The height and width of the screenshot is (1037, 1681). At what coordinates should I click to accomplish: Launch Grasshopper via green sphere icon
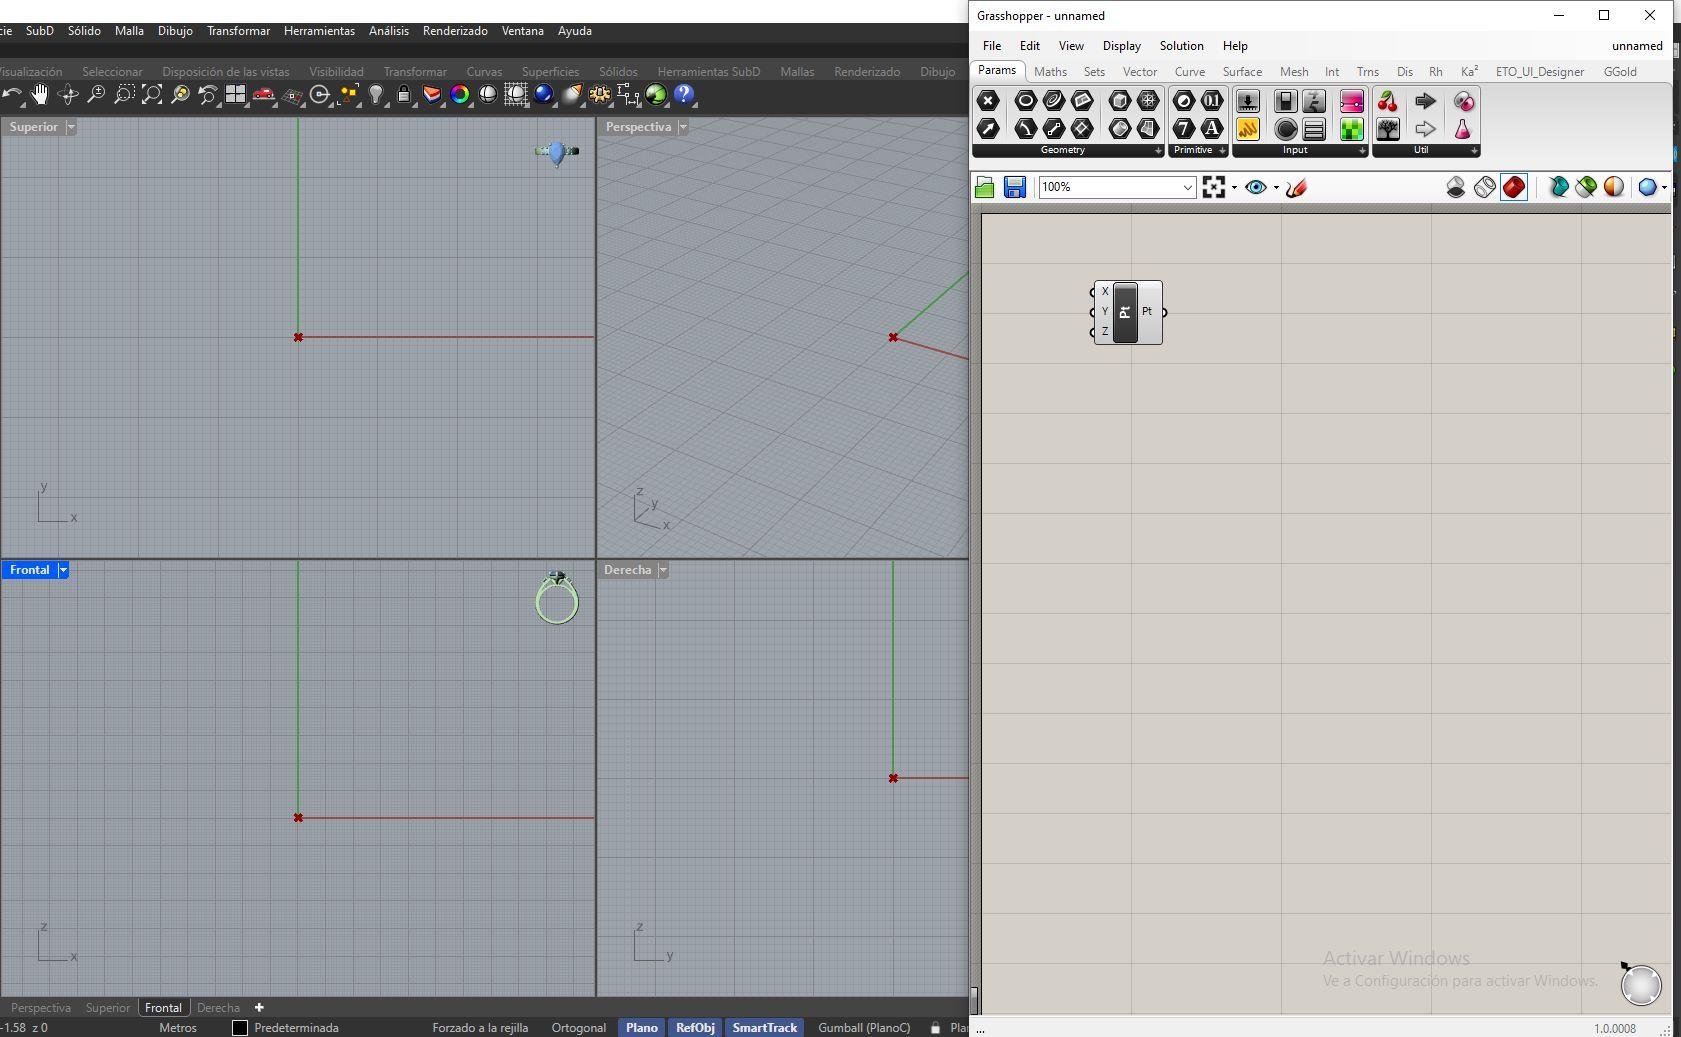click(656, 95)
